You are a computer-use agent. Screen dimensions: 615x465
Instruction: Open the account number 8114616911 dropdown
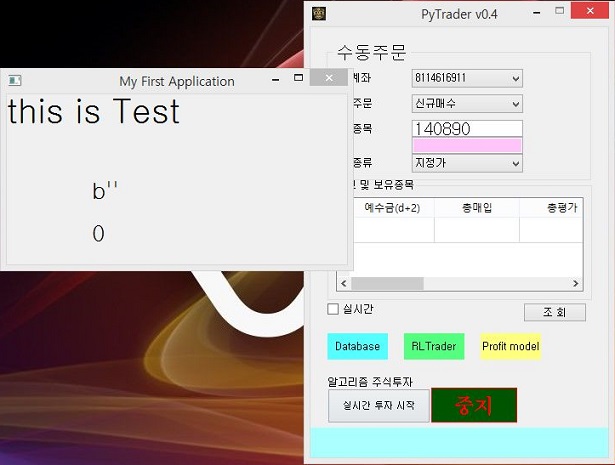467,78
